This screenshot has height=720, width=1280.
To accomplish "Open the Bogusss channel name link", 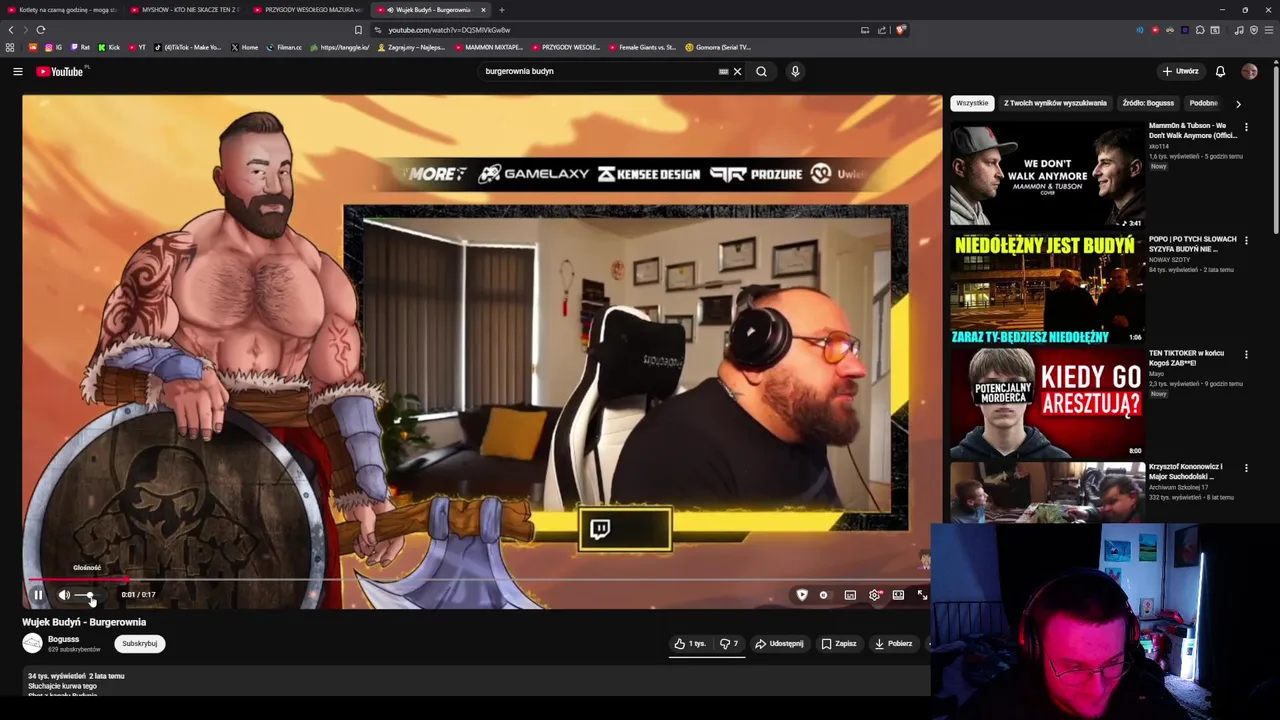I will [63, 639].
